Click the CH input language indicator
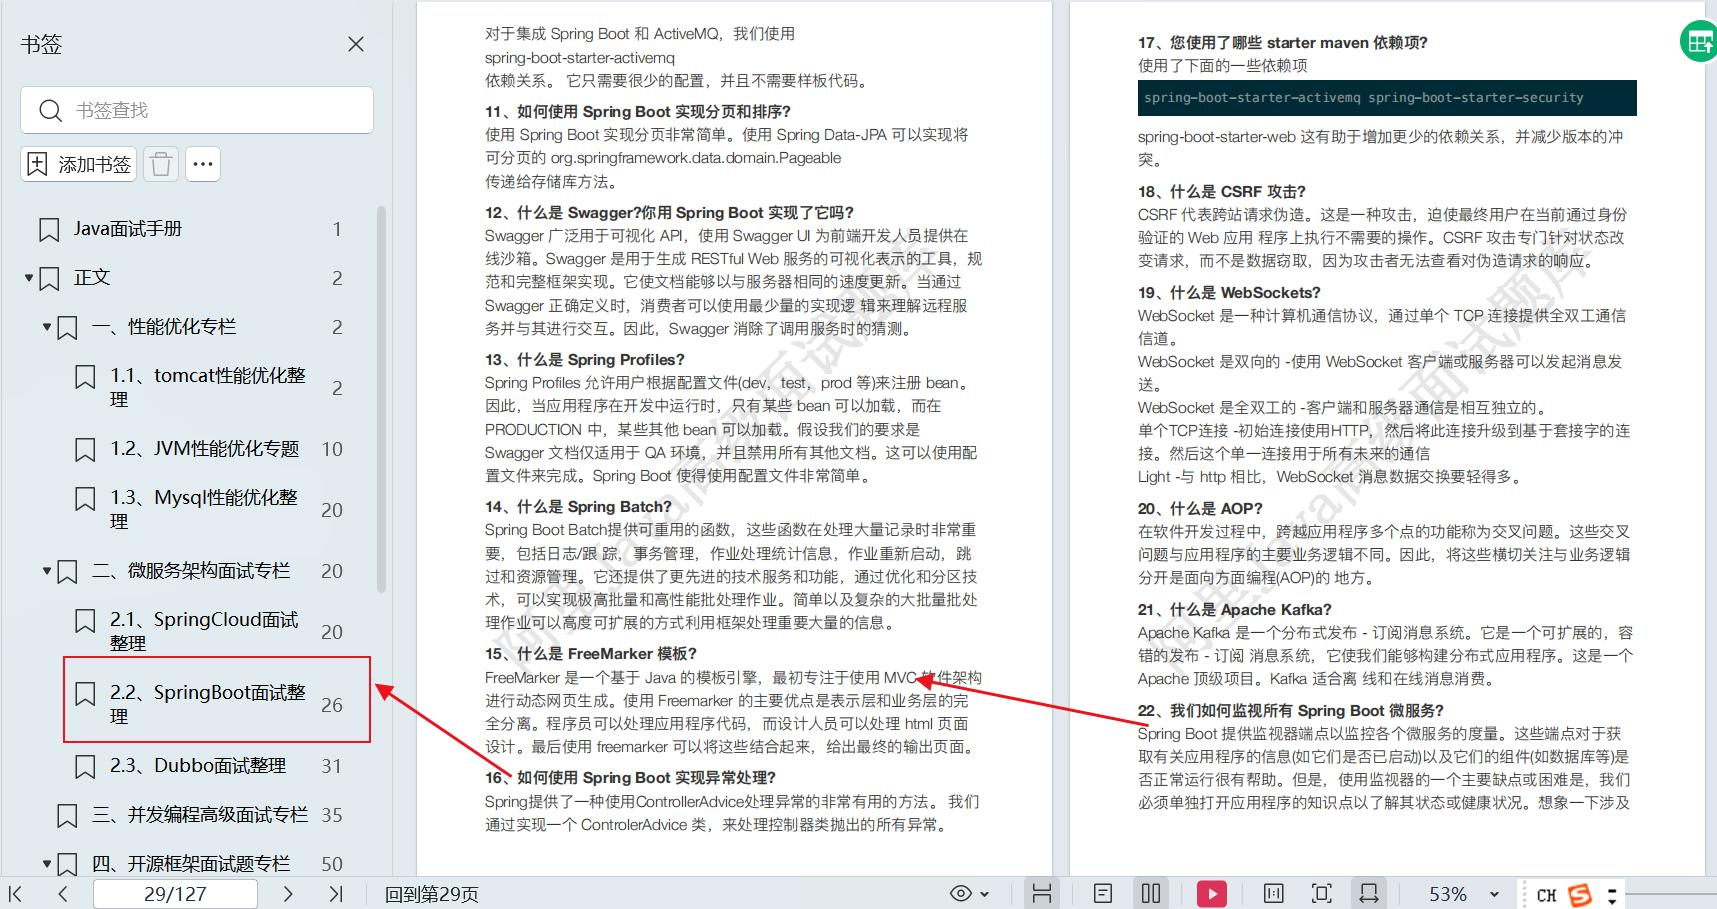This screenshot has width=1717, height=909. click(1546, 895)
